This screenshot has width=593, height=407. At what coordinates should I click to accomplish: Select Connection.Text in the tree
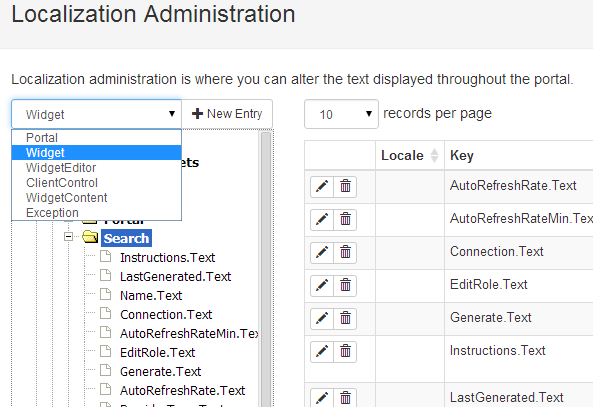coord(166,314)
